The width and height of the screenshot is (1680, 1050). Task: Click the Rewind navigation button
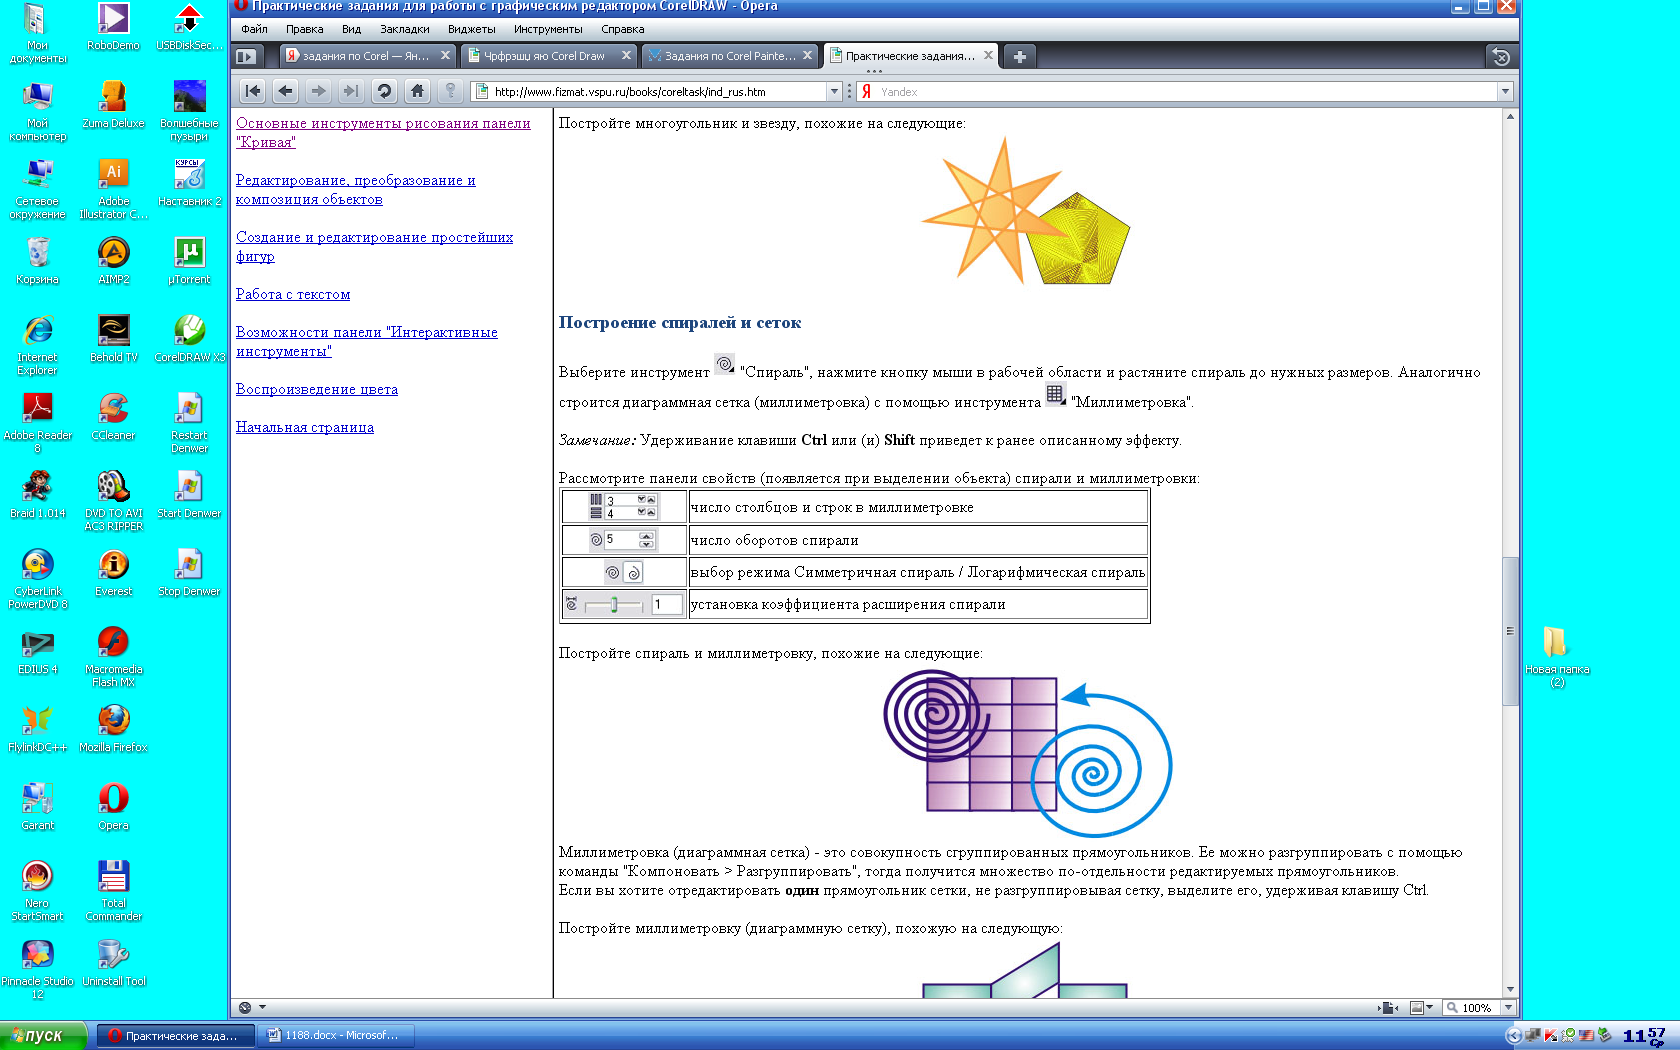click(253, 91)
